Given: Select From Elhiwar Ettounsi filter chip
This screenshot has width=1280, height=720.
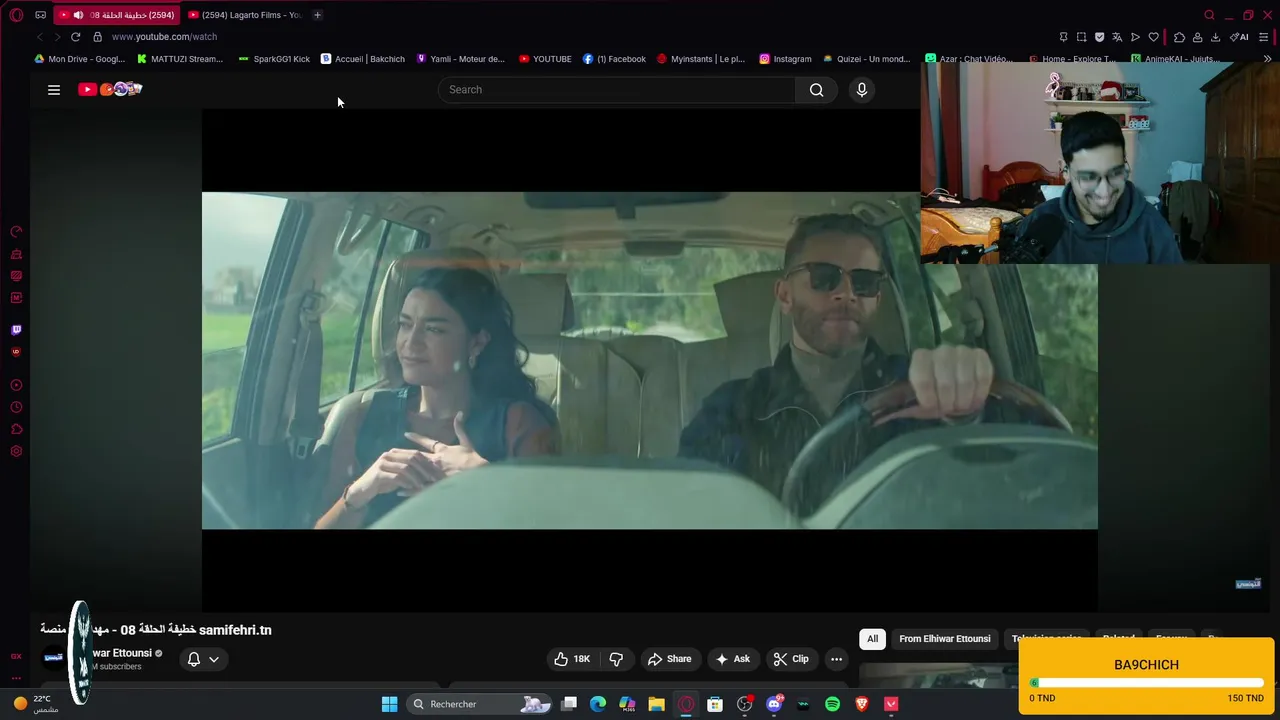Looking at the screenshot, I should point(945,639).
